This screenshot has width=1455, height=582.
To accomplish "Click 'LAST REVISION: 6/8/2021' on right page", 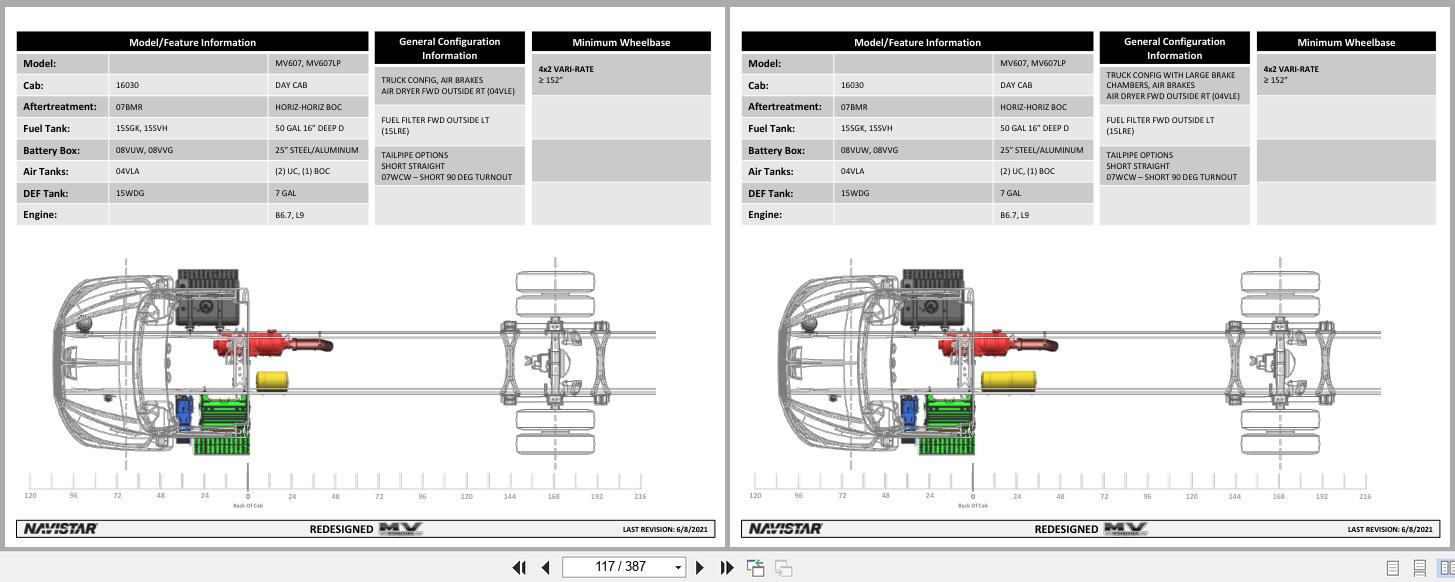I will coord(1390,529).
